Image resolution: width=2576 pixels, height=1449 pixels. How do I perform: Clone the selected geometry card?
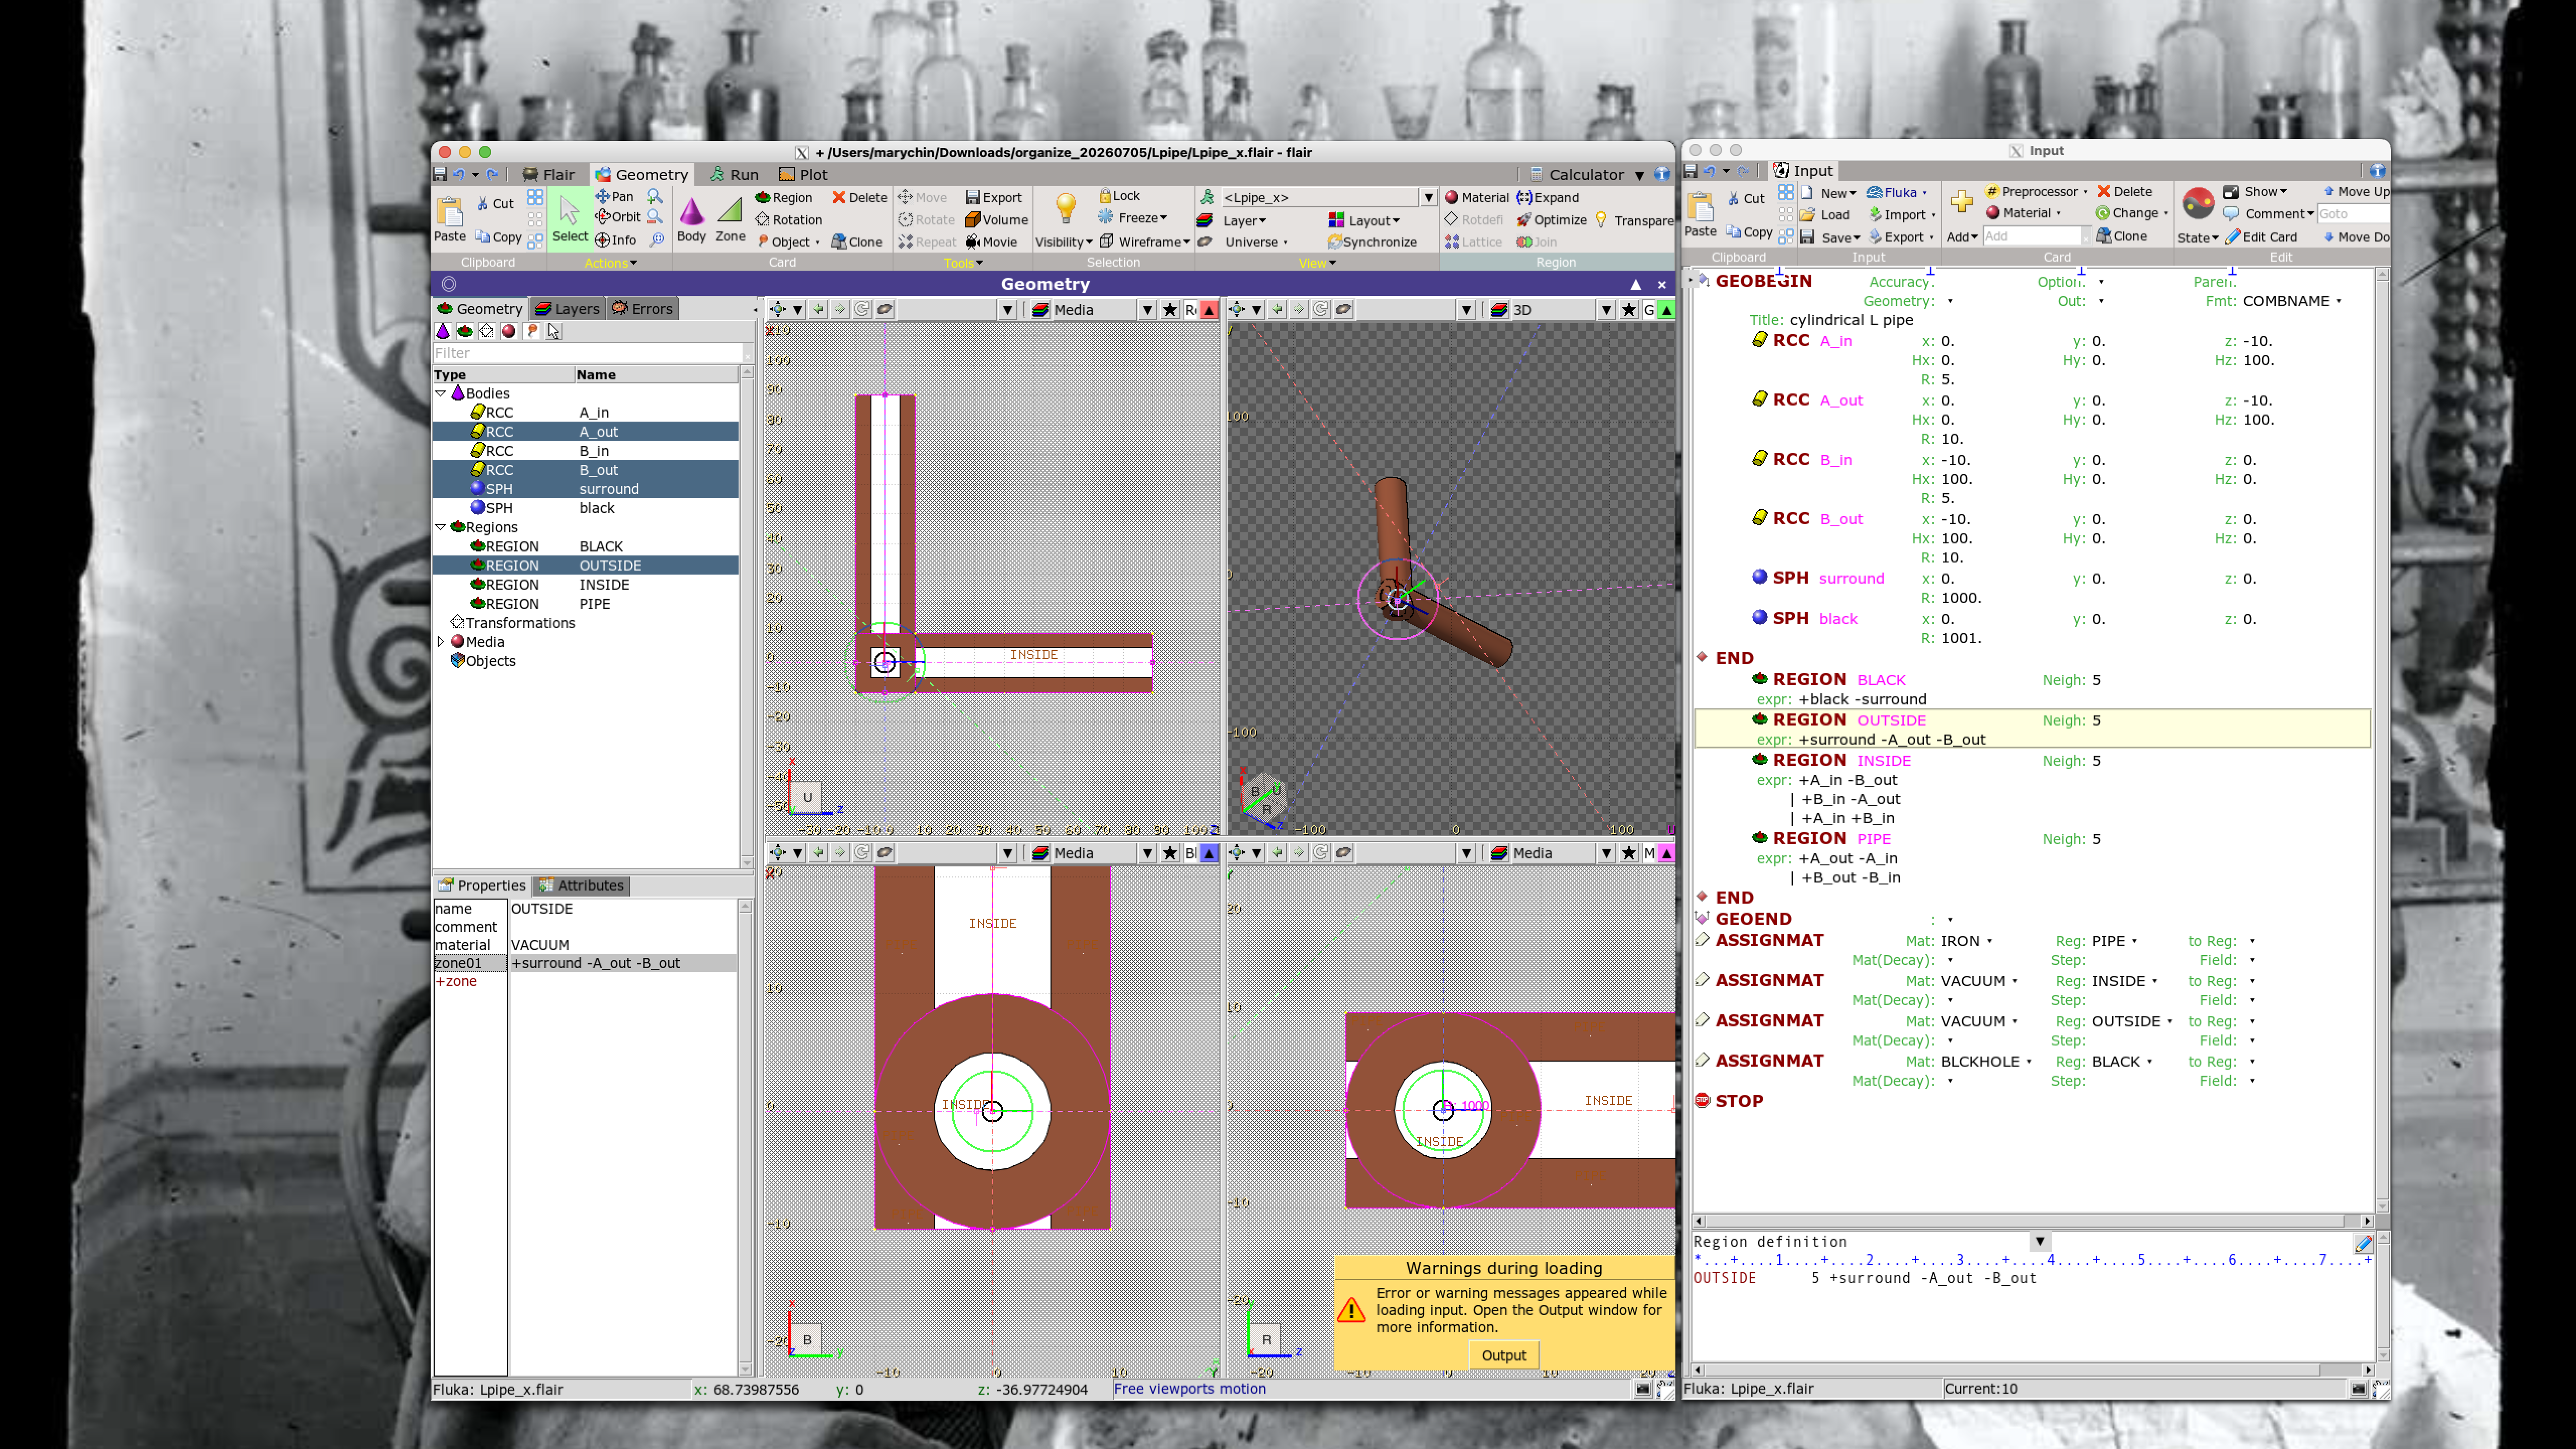click(x=857, y=242)
